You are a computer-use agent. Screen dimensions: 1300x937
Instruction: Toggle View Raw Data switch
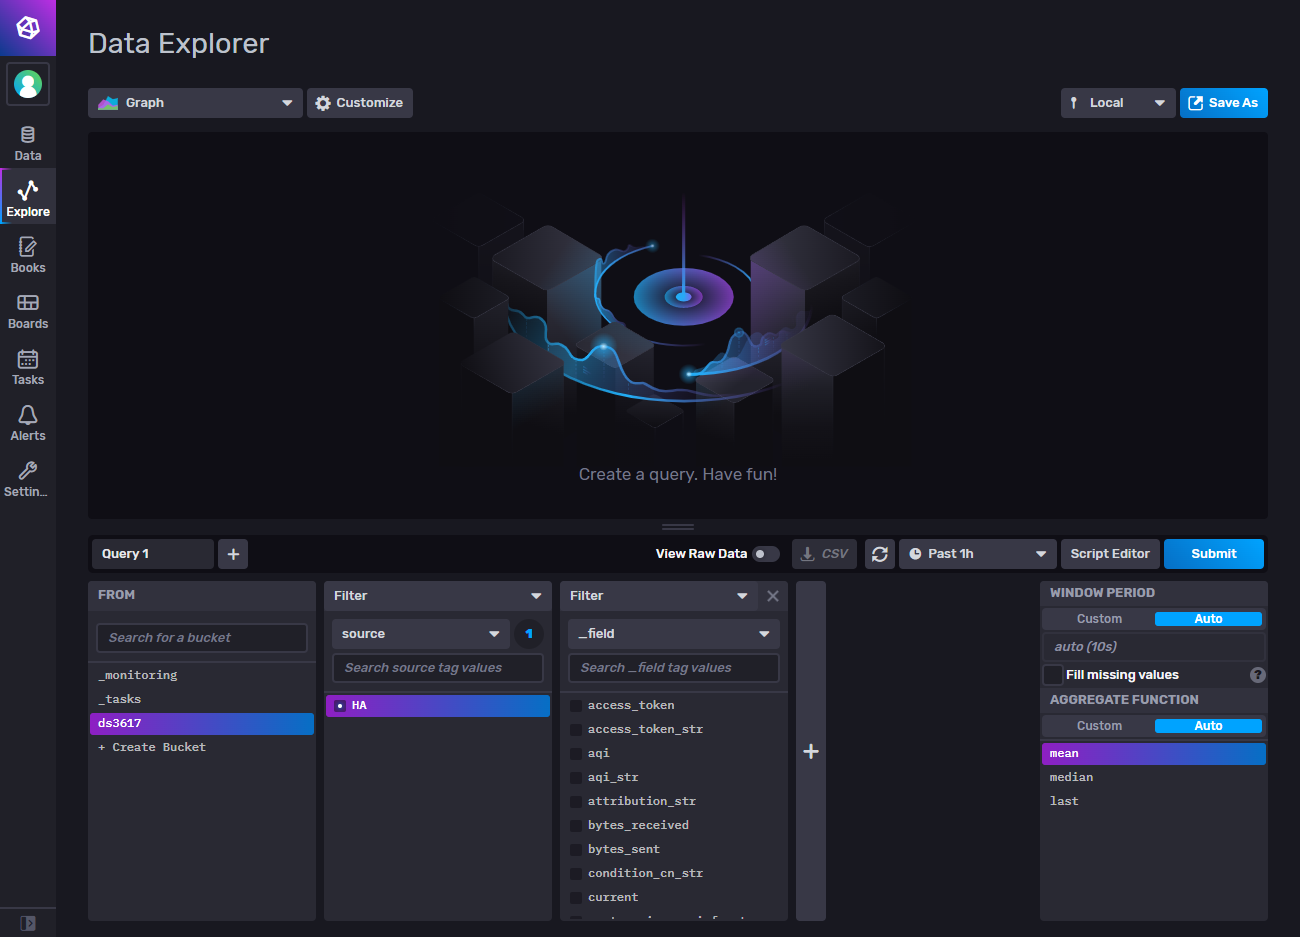[x=766, y=554]
